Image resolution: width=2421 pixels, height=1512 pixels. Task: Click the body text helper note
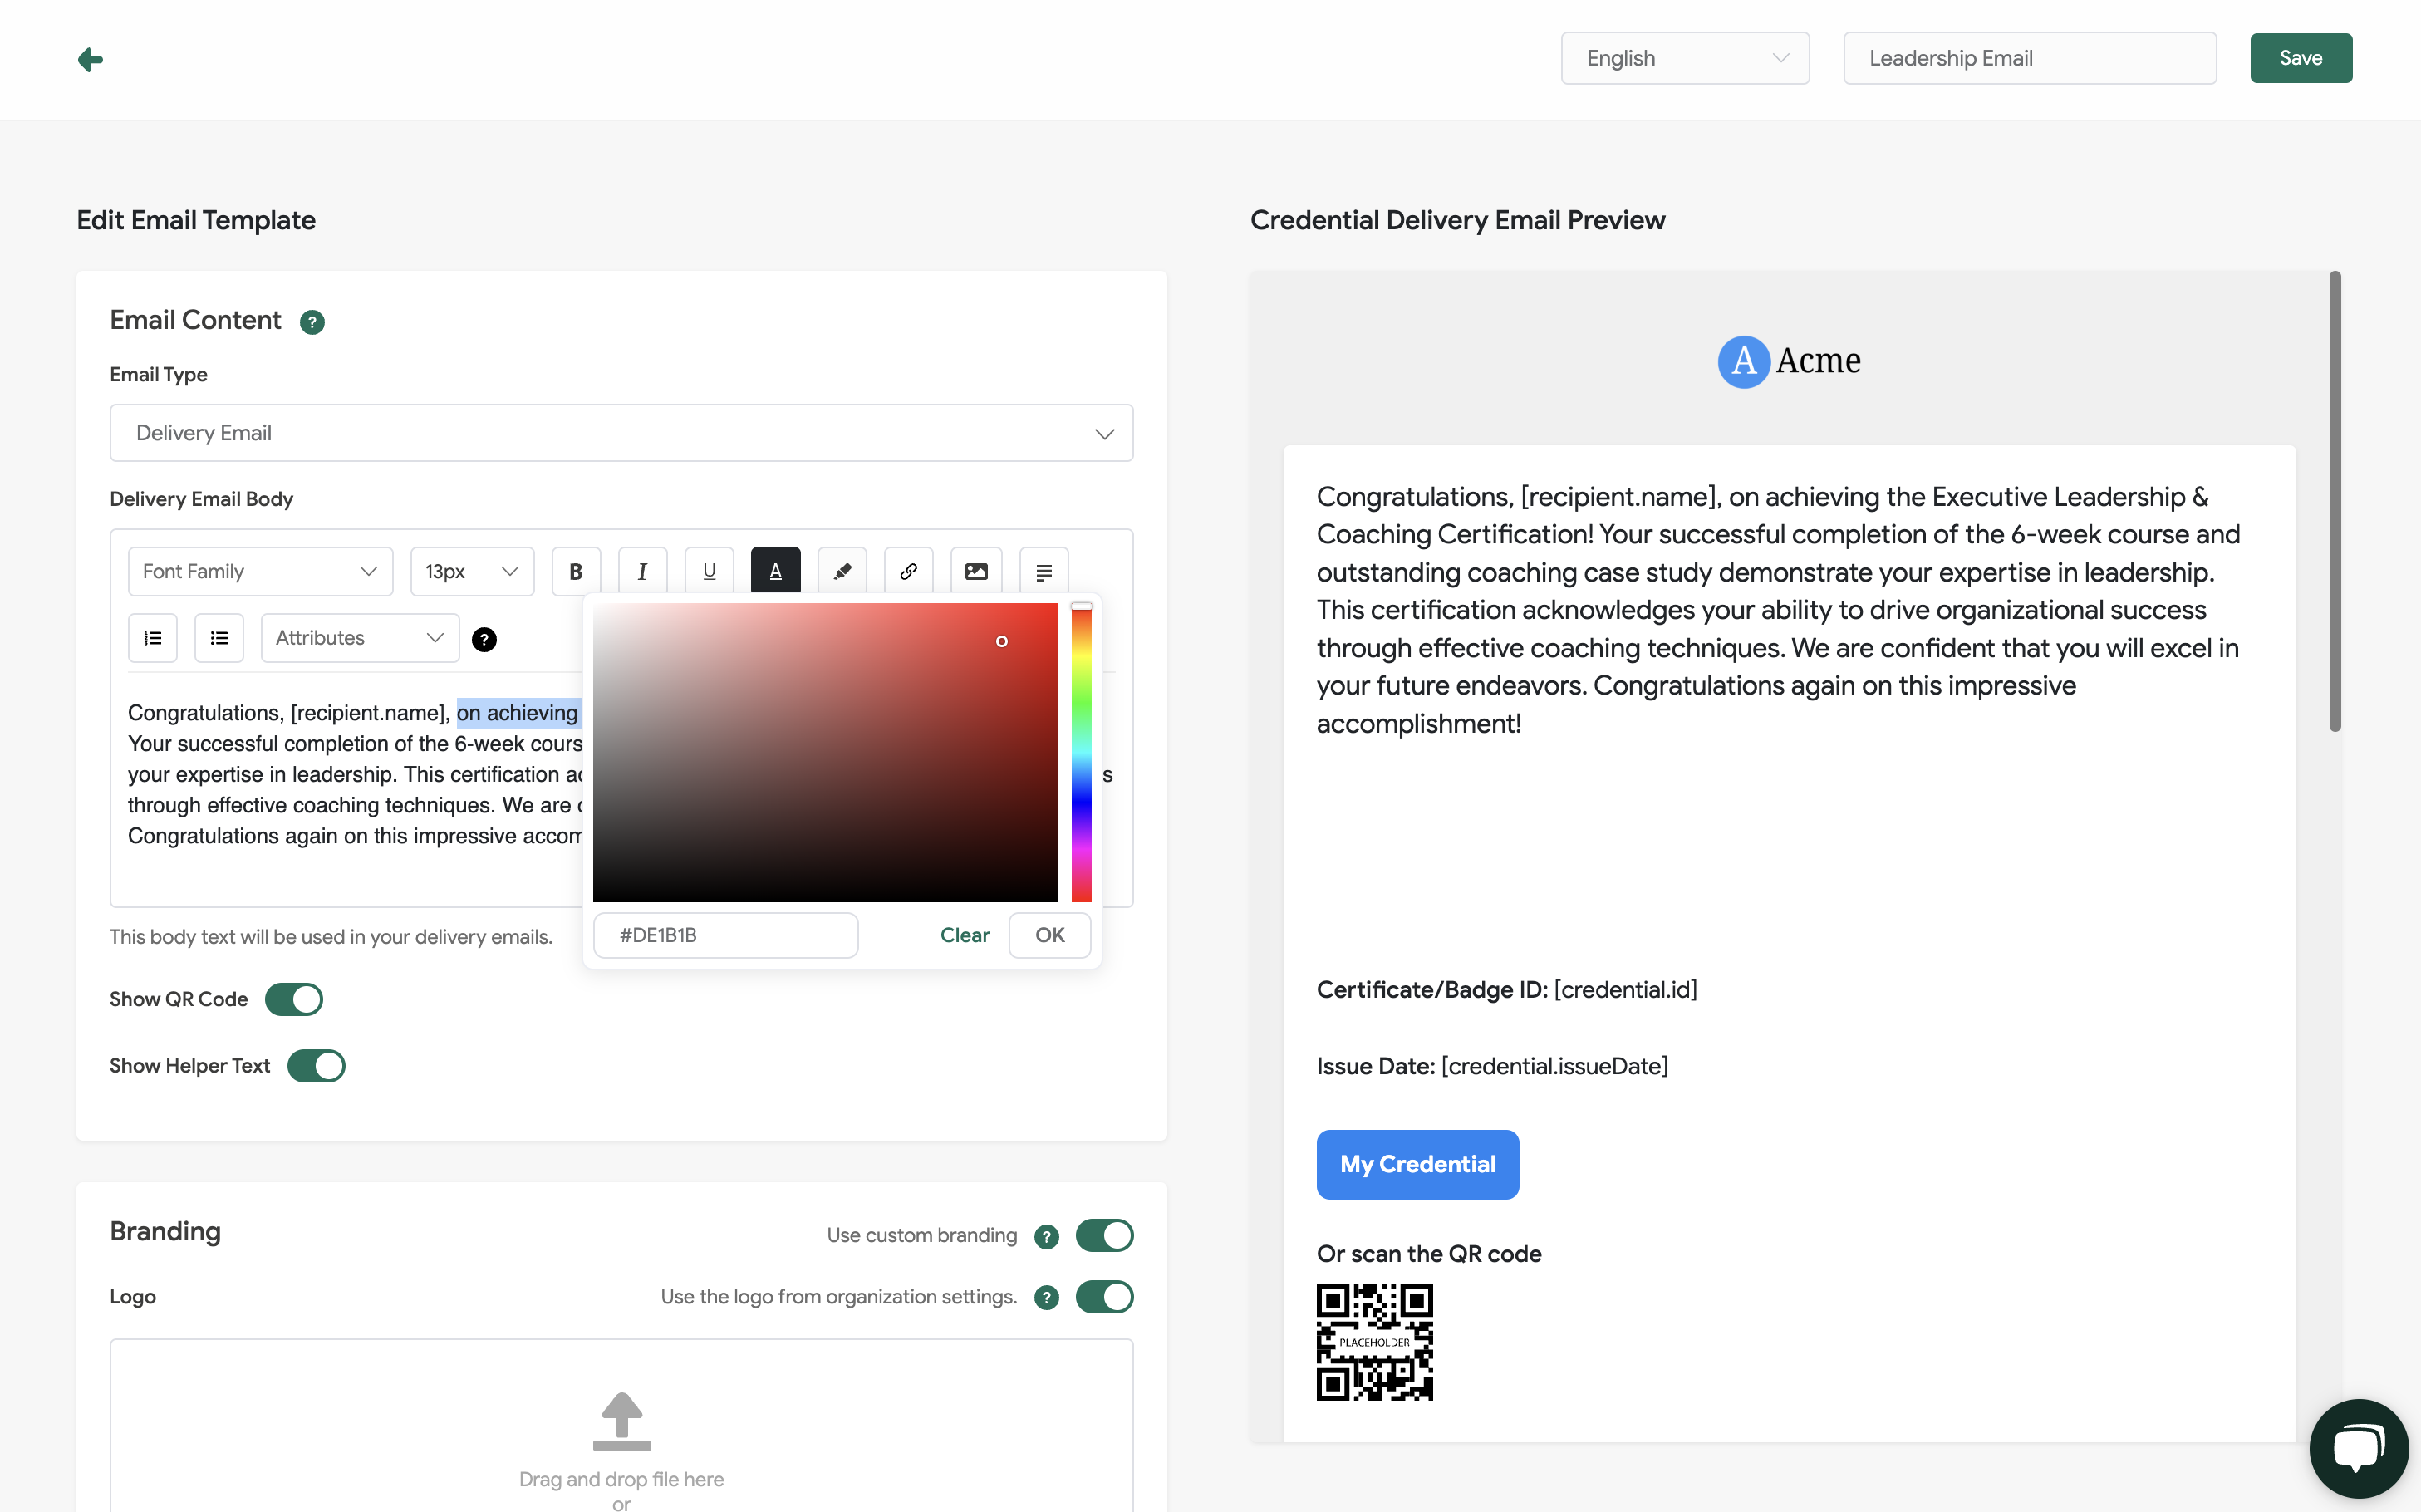pyautogui.click(x=331, y=937)
